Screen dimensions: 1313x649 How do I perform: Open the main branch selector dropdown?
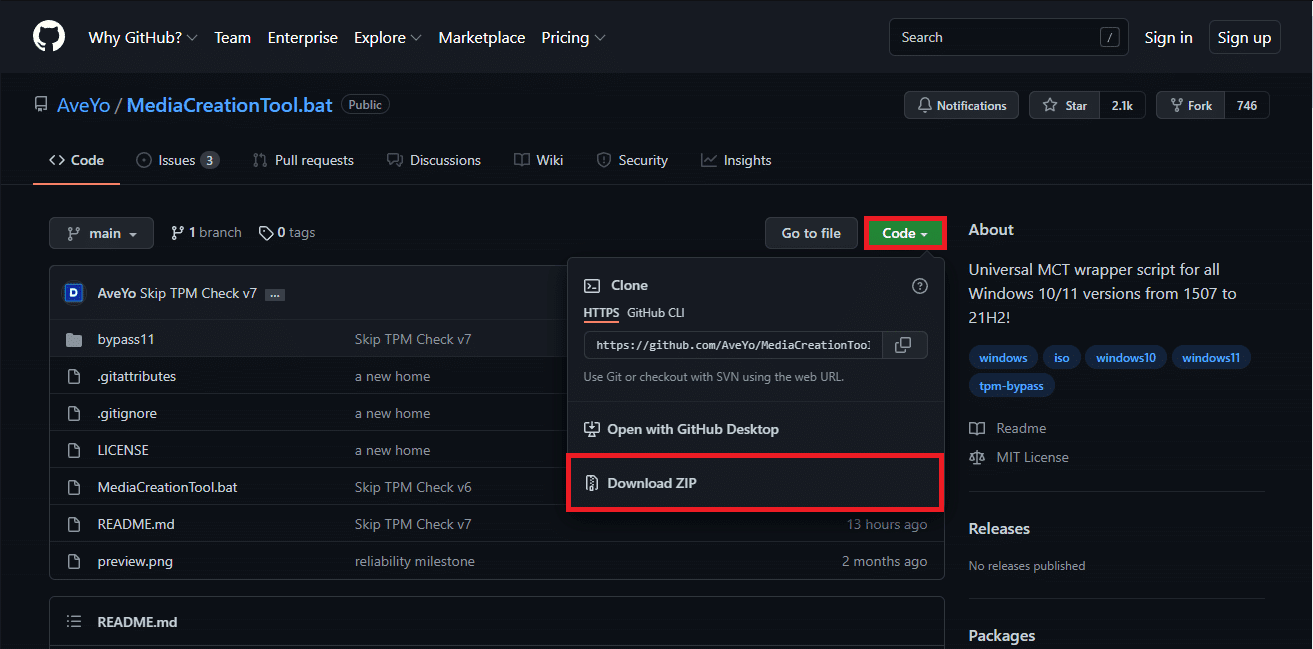(101, 233)
